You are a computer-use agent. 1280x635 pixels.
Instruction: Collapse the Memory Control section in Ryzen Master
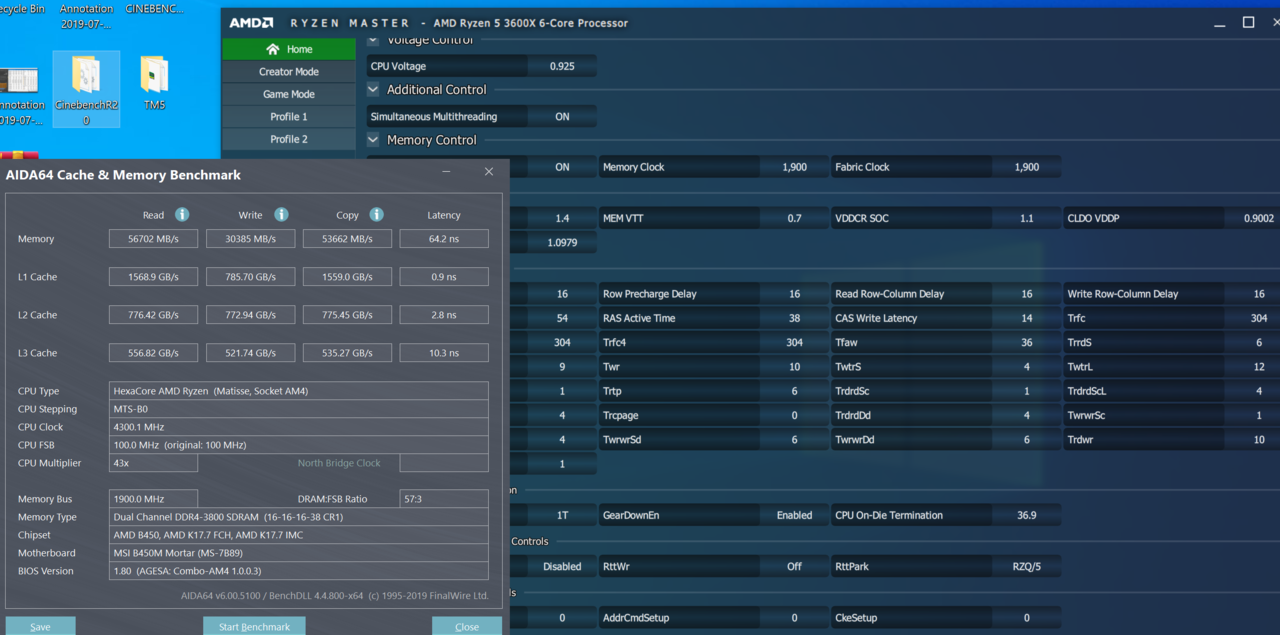click(373, 140)
